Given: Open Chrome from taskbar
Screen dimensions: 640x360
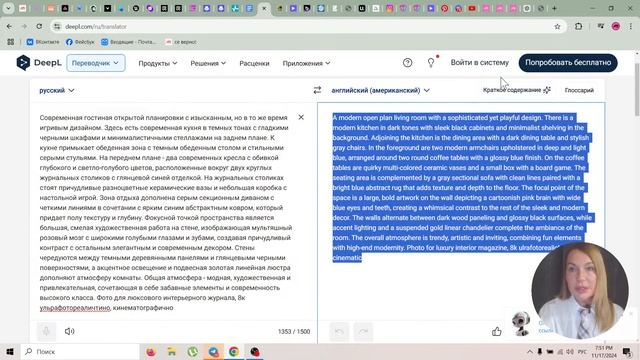Looking at the screenshot, I should (234, 351).
